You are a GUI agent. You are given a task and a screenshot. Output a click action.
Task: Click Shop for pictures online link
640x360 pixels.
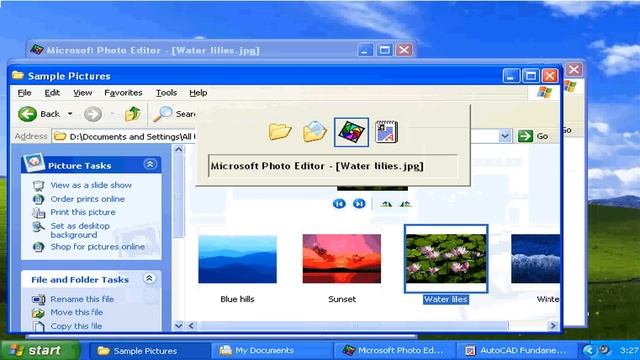[98, 247]
